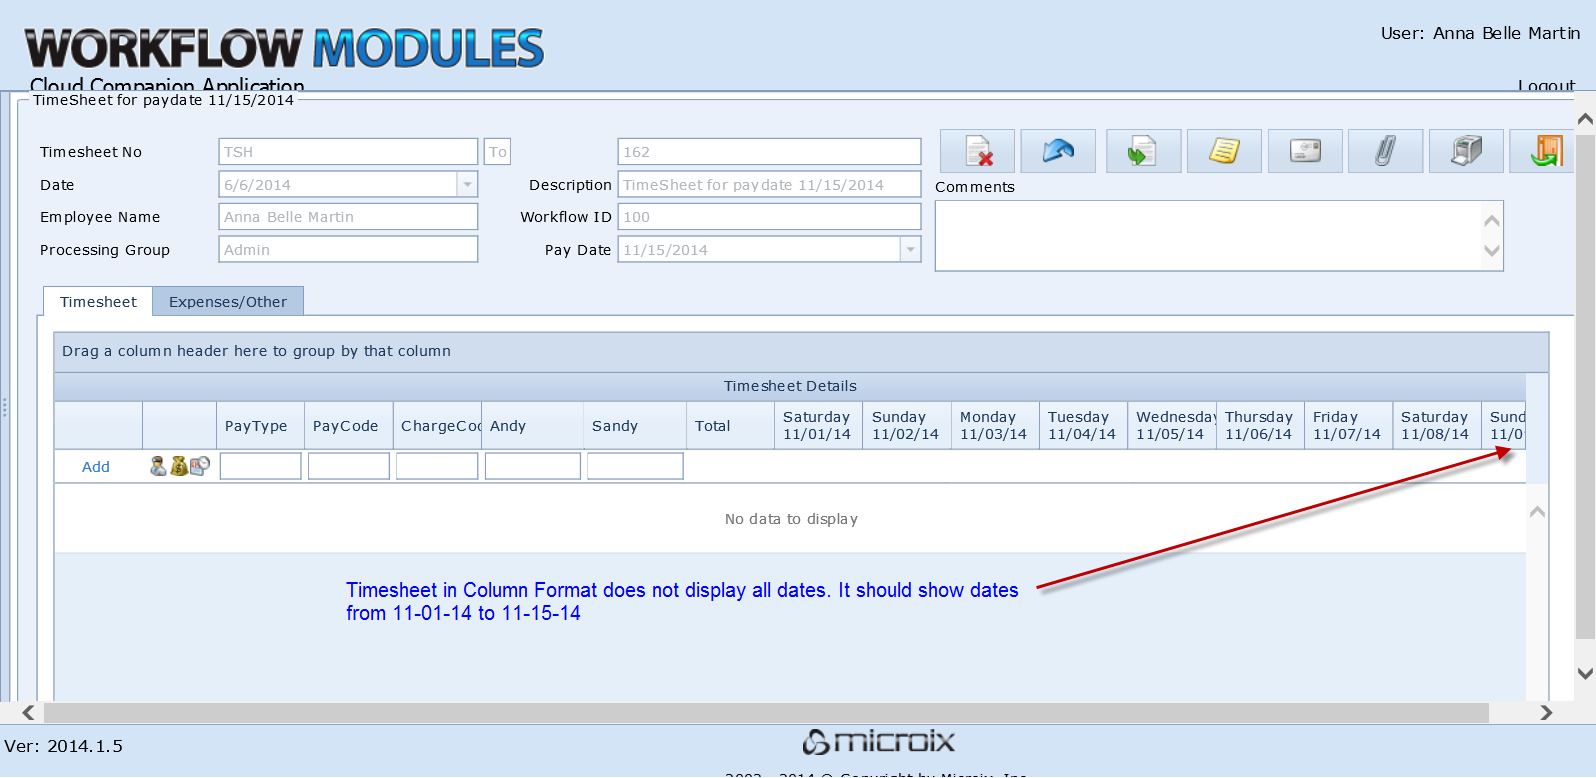Click the printer icon

pos(1466,151)
